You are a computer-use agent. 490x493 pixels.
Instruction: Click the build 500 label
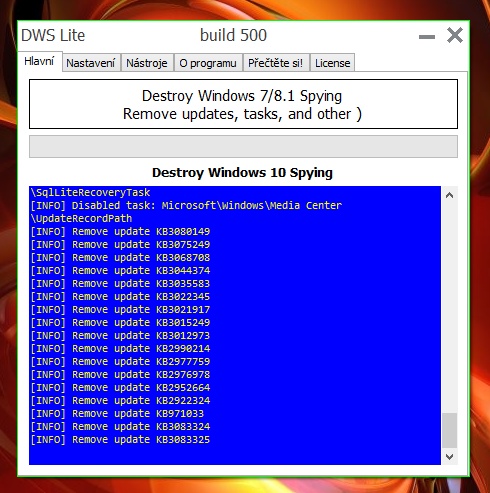pyautogui.click(x=233, y=35)
